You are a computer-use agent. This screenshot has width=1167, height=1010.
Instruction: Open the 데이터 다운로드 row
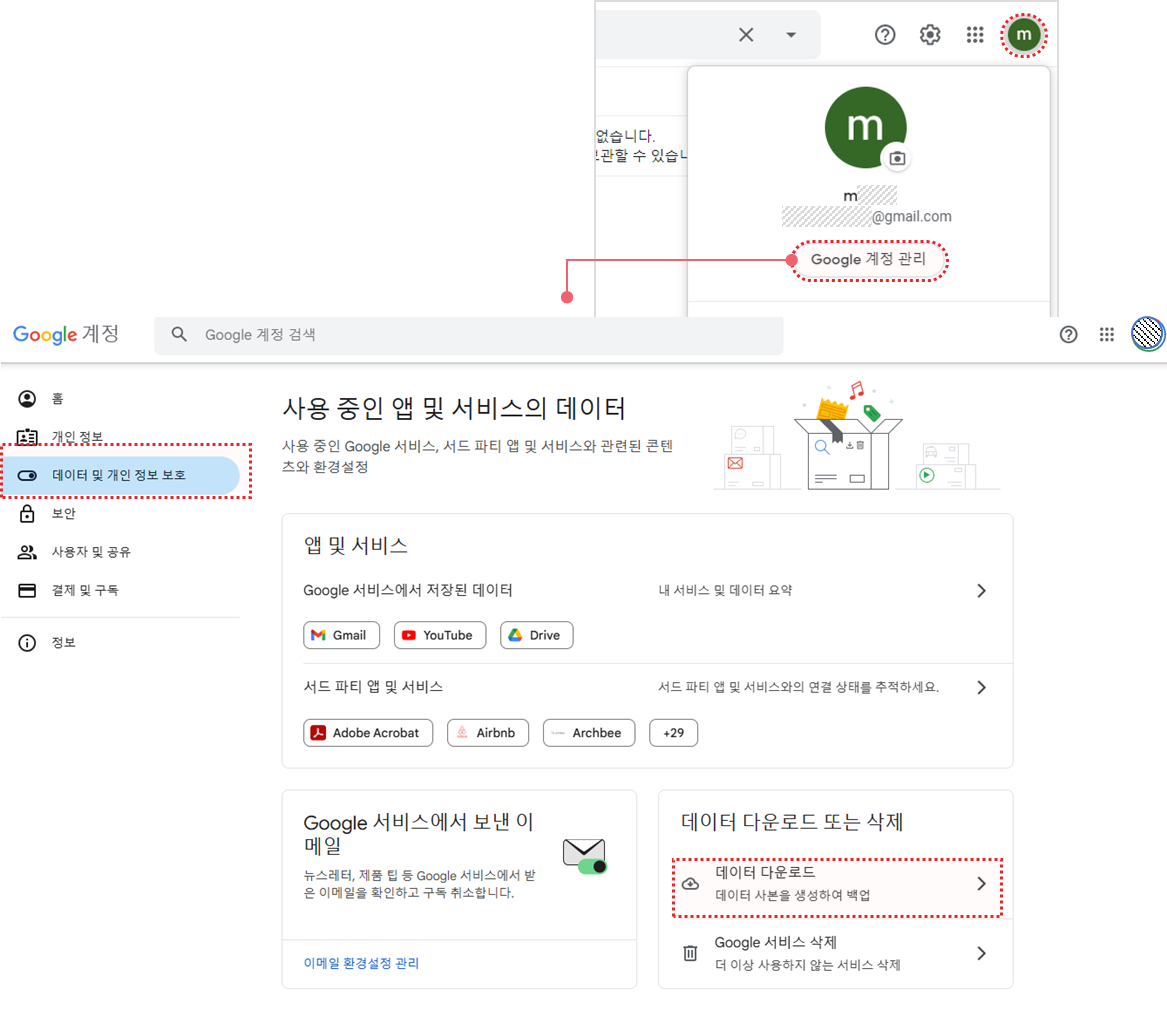point(837,884)
